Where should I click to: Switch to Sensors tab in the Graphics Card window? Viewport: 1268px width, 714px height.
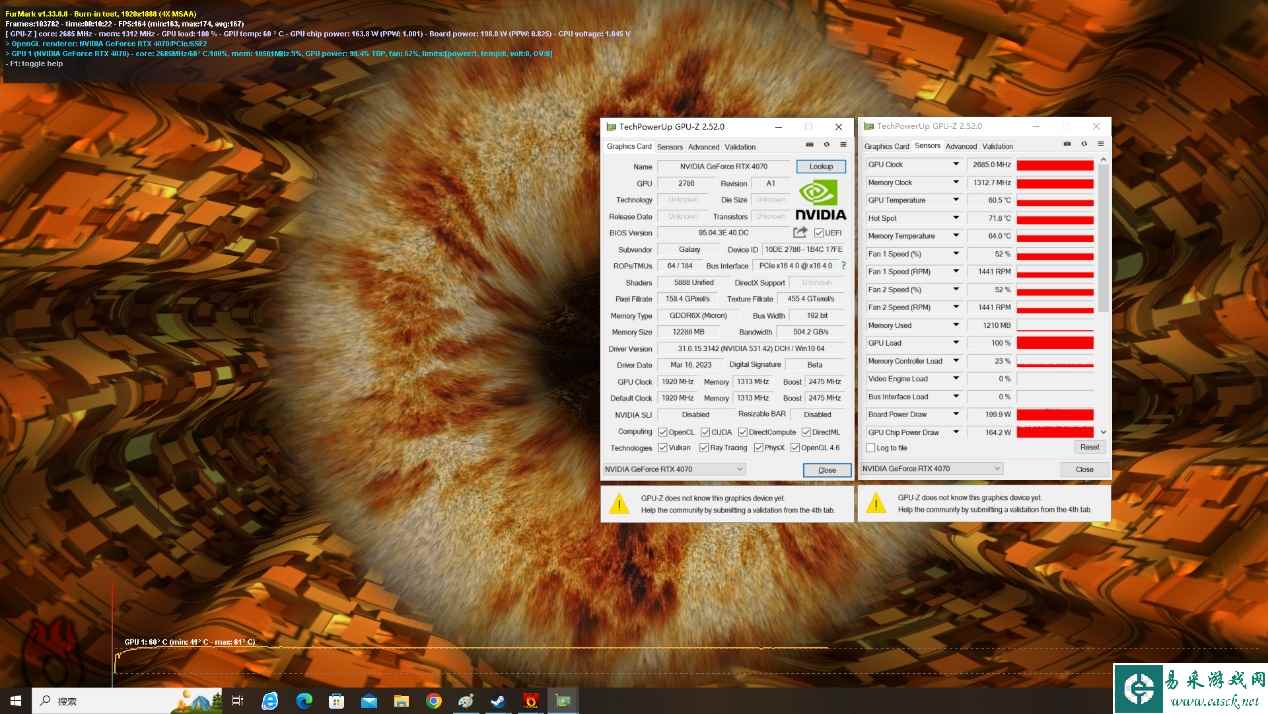[670, 147]
